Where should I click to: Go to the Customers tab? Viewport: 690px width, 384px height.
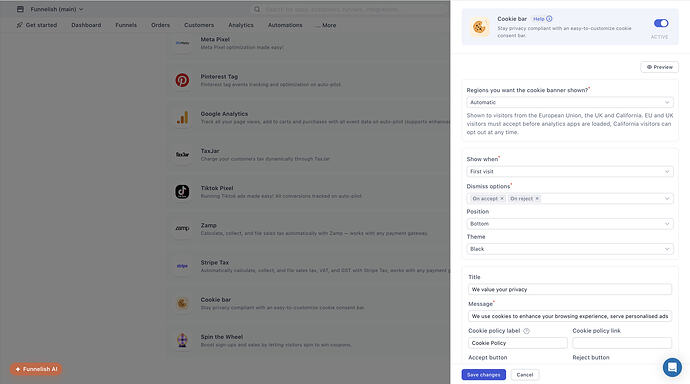point(199,25)
